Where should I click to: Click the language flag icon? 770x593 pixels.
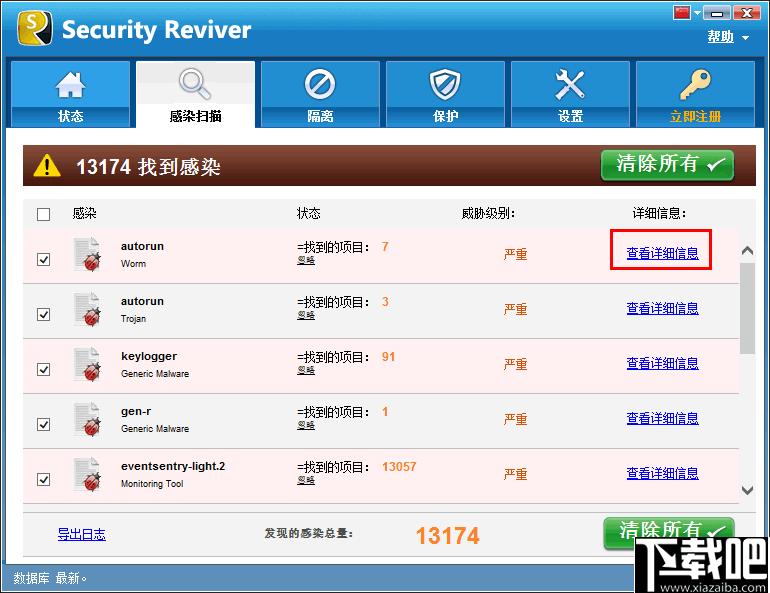point(682,12)
